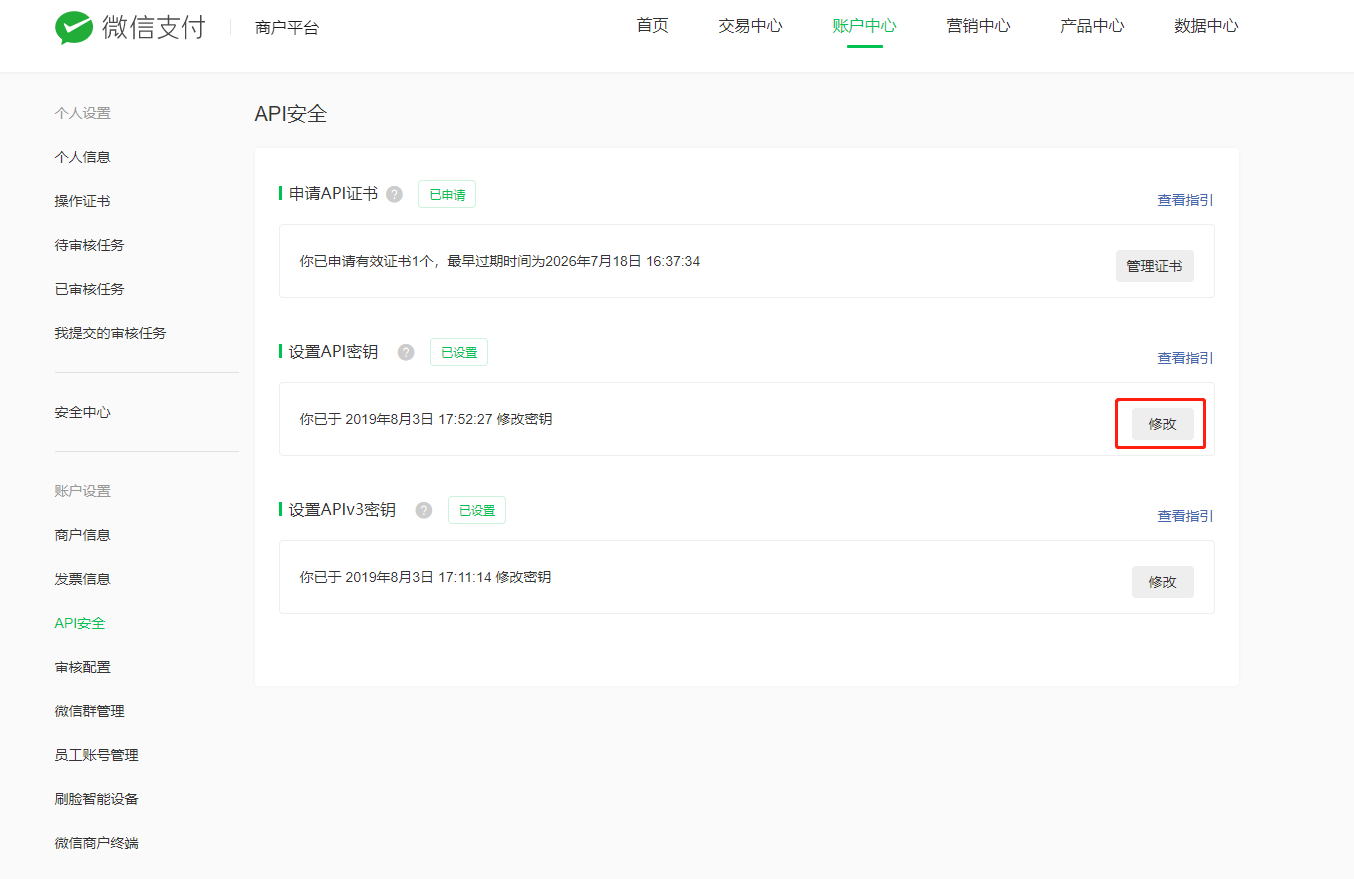Open 发票信息 in sidebar
The width and height of the screenshot is (1354, 879).
[82, 579]
